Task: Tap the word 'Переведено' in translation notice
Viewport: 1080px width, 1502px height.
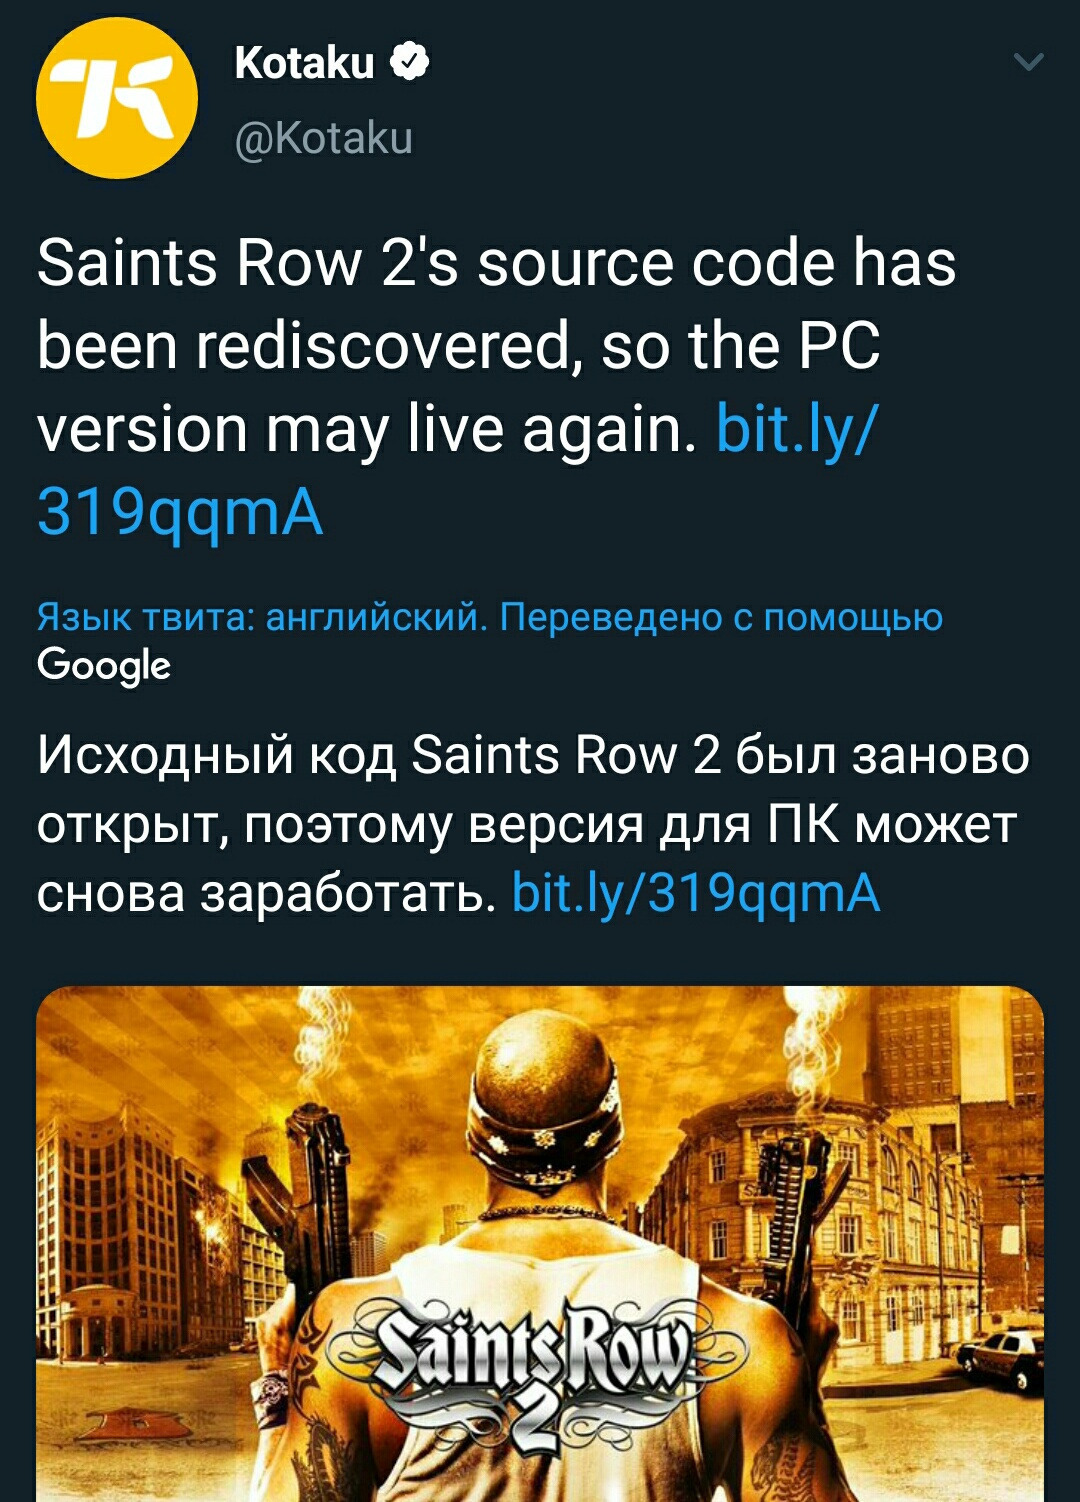Action: click(611, 617)
